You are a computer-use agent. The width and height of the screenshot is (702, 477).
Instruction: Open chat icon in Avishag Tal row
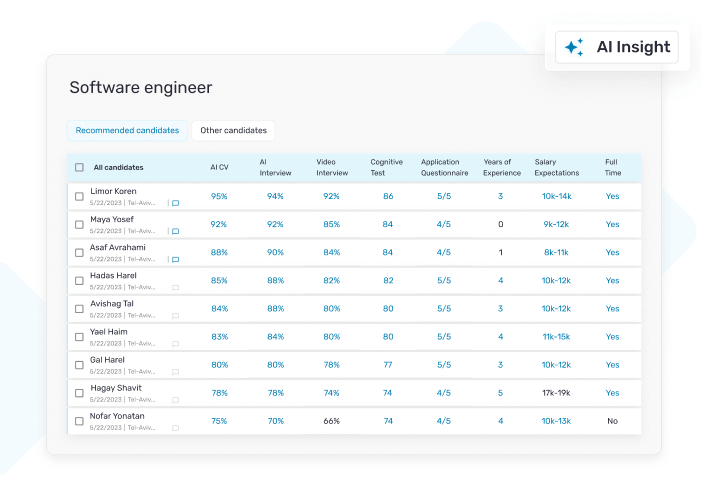pyautogui.click(x=176, y=316)
